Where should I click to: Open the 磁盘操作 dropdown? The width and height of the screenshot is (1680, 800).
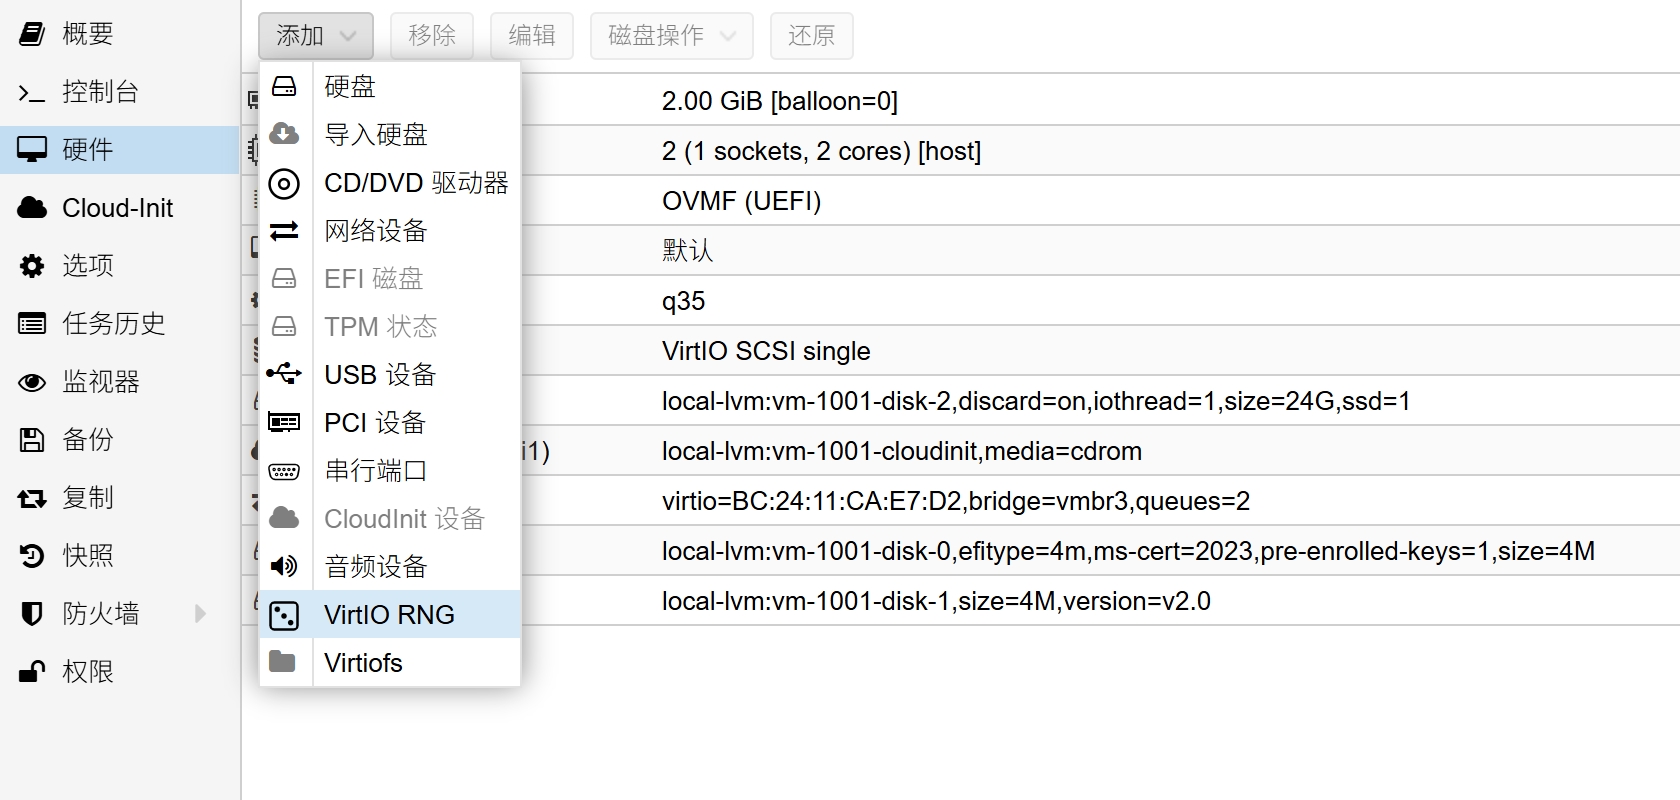tap(672, 36)
